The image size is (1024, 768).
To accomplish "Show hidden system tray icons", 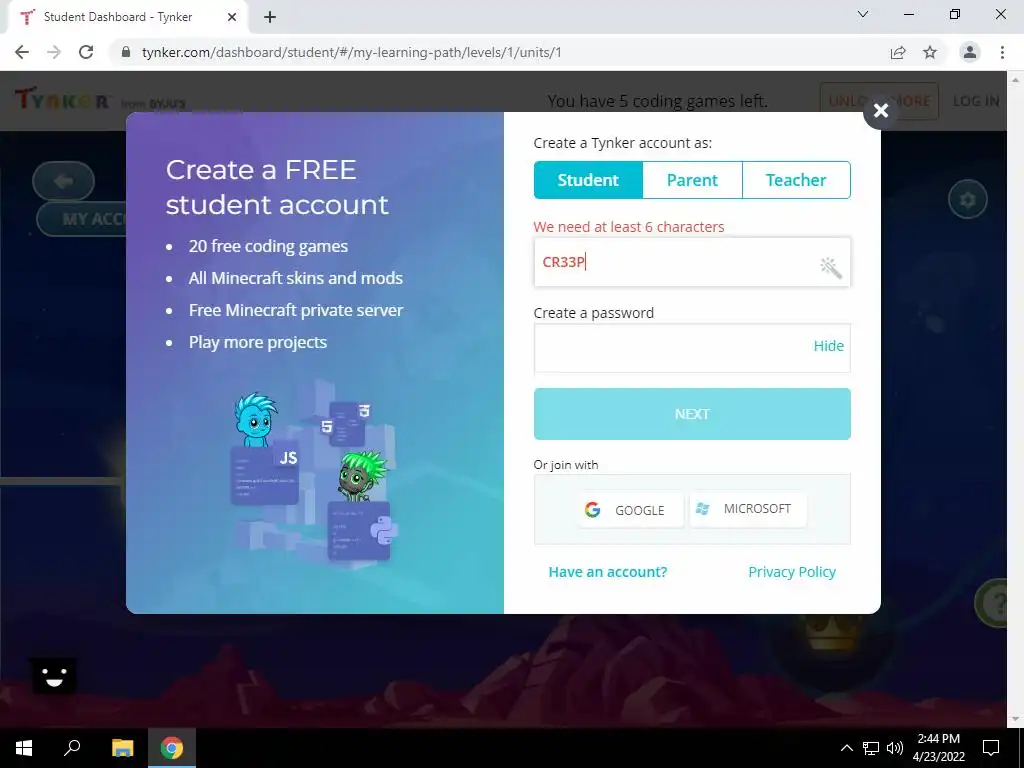I will tap(846, 748).
